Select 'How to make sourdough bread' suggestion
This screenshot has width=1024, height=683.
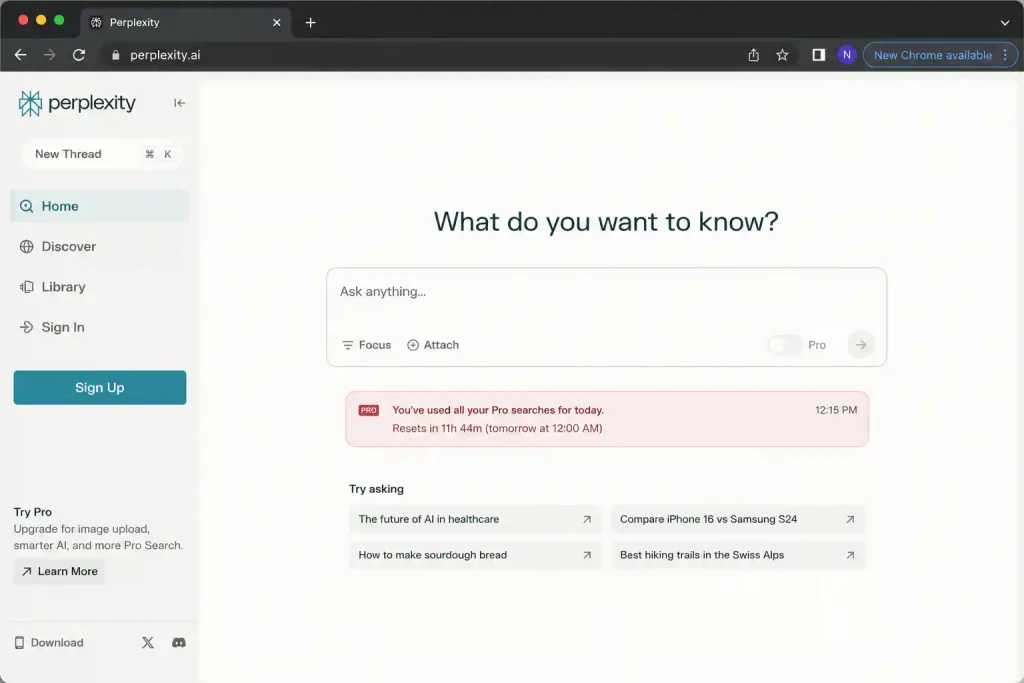[x=475, y=555]
